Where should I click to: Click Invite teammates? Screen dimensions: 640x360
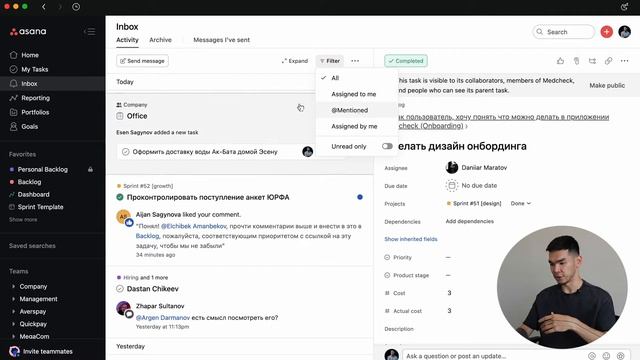coord(41,351)
